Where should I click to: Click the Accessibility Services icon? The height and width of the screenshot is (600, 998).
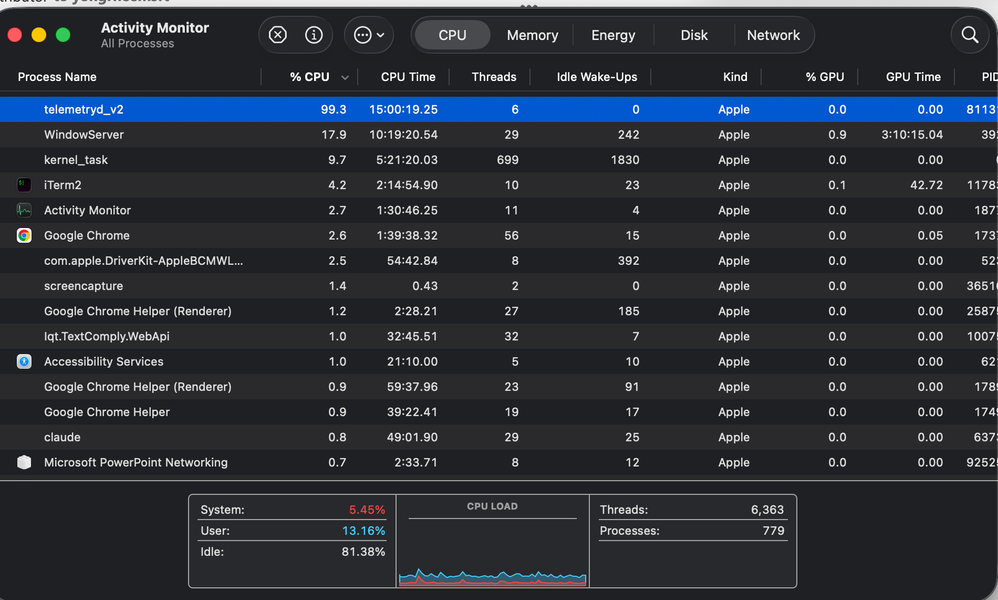click(24, 362)
